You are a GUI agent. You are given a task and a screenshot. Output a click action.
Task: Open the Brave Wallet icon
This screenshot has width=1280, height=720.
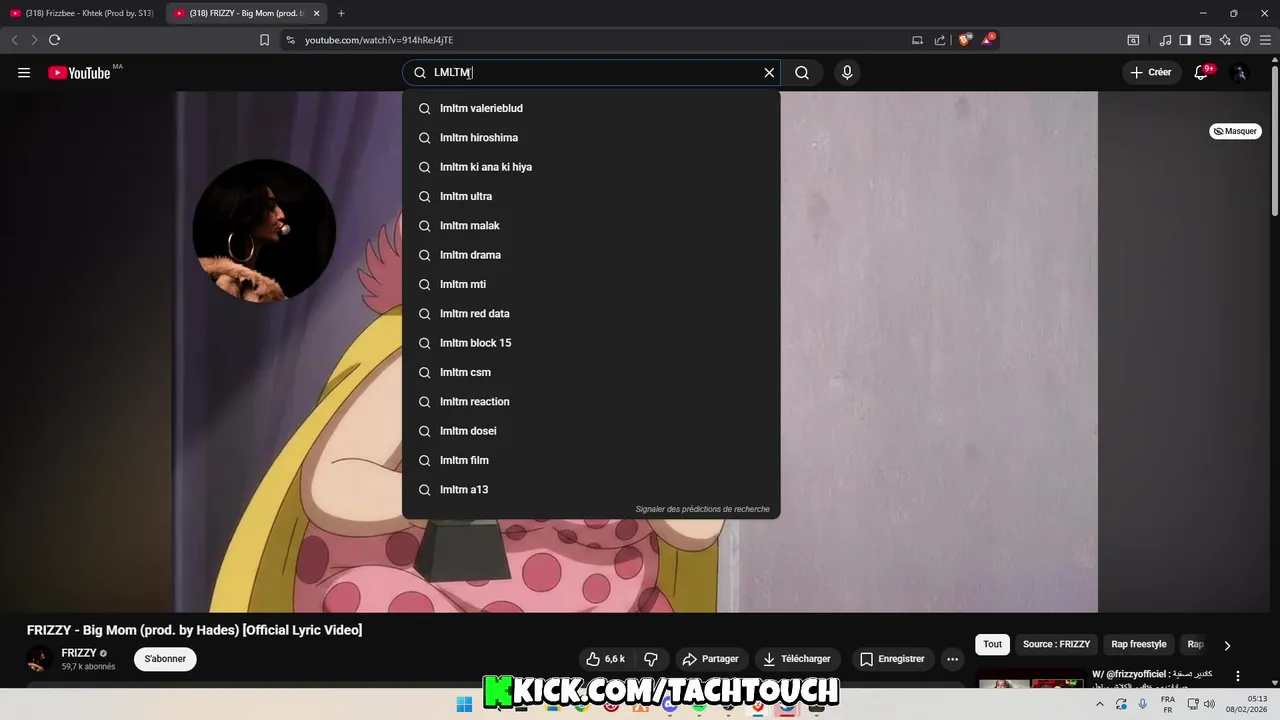[1205, 40]
